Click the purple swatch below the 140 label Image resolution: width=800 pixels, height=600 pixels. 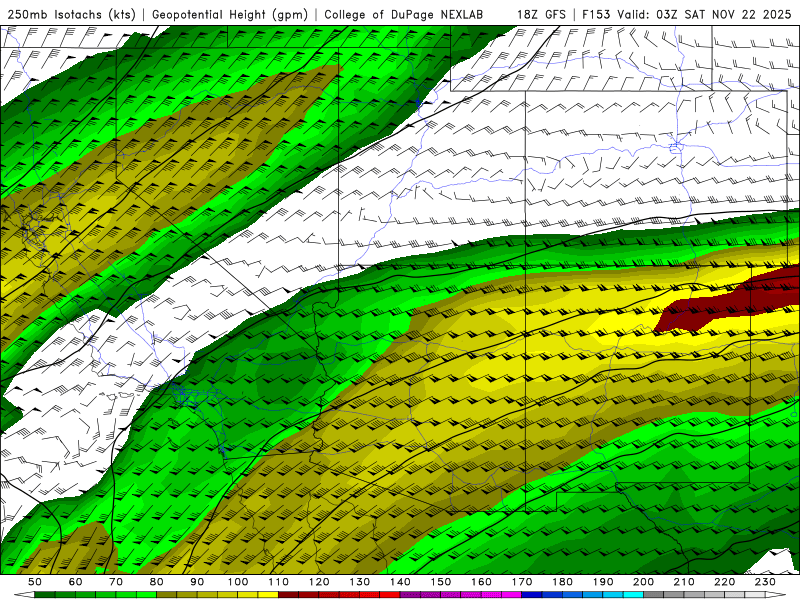click(410, 595)
